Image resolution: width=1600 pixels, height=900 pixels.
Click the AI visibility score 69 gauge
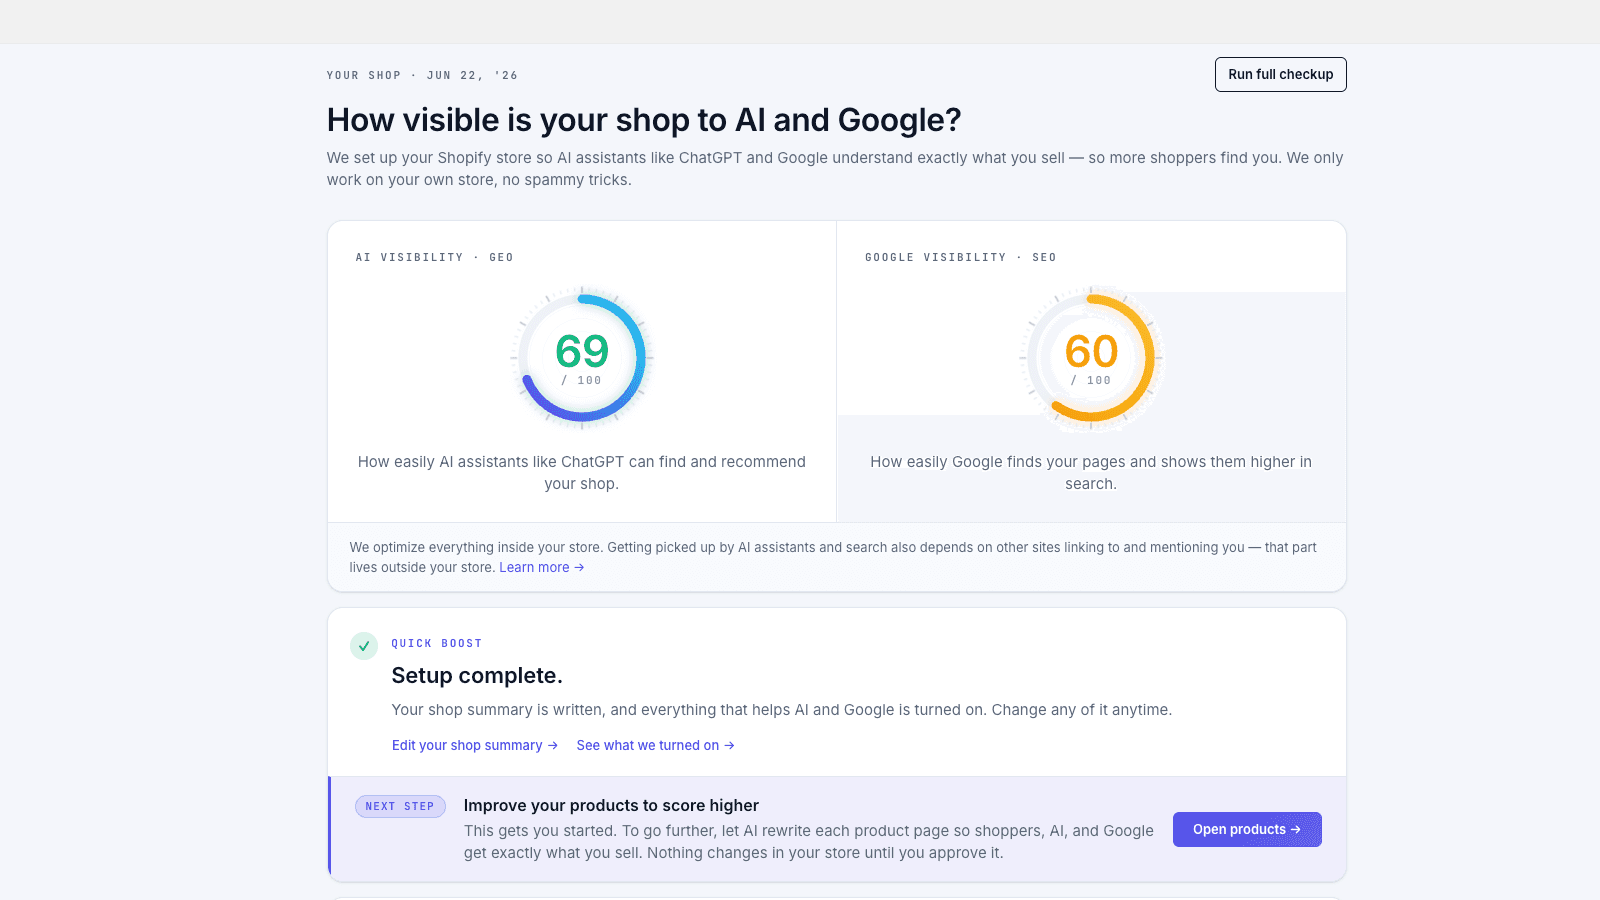point(582,358)
